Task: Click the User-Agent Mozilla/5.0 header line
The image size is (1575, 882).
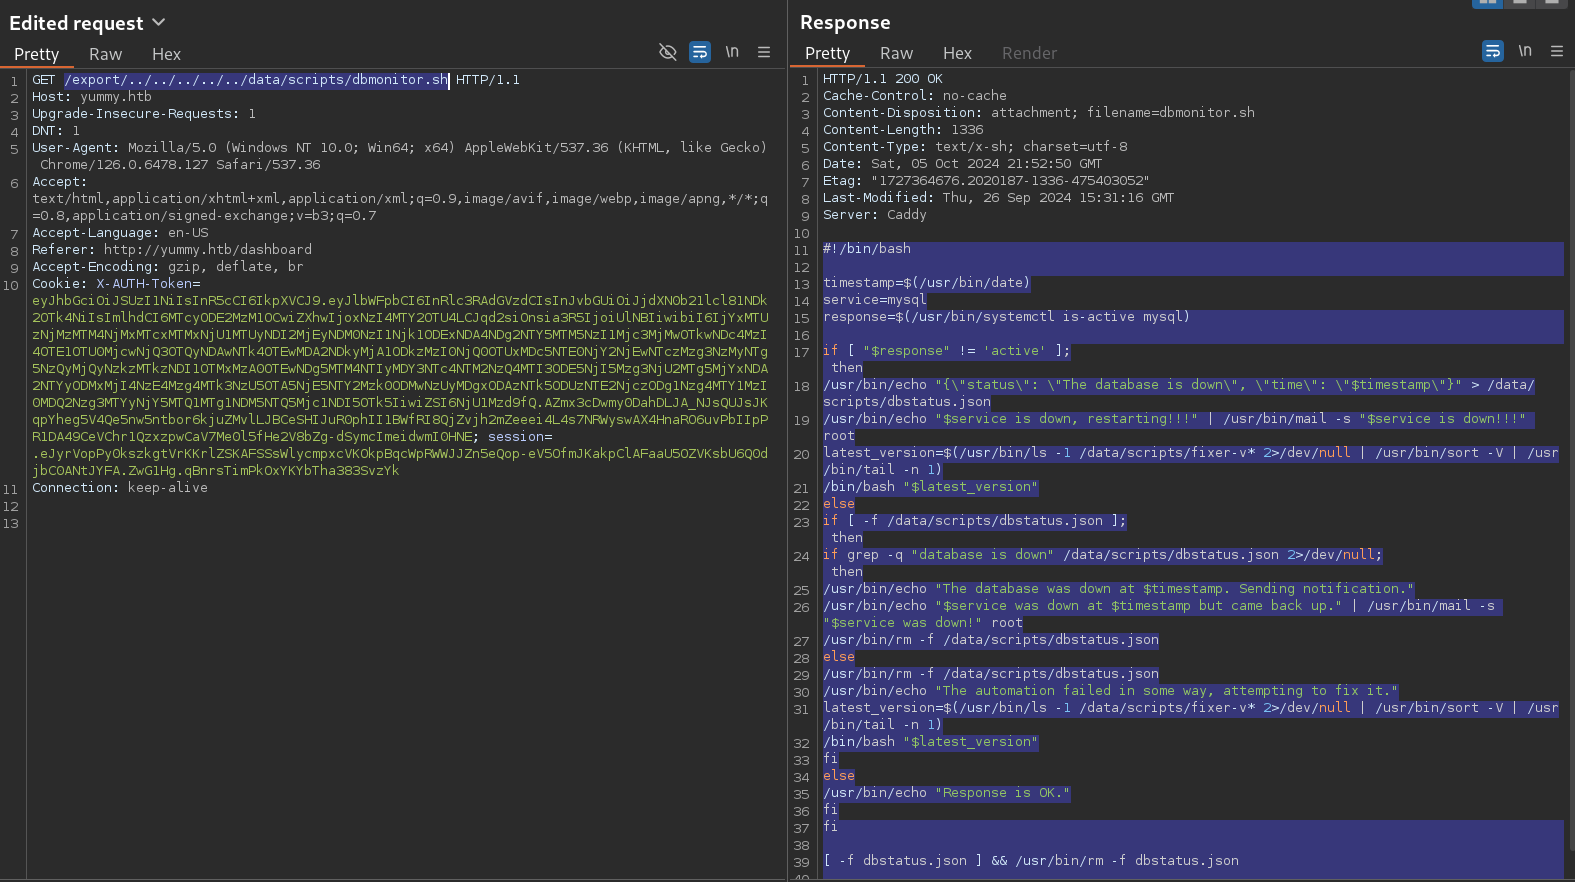Action: click(400, 156)
